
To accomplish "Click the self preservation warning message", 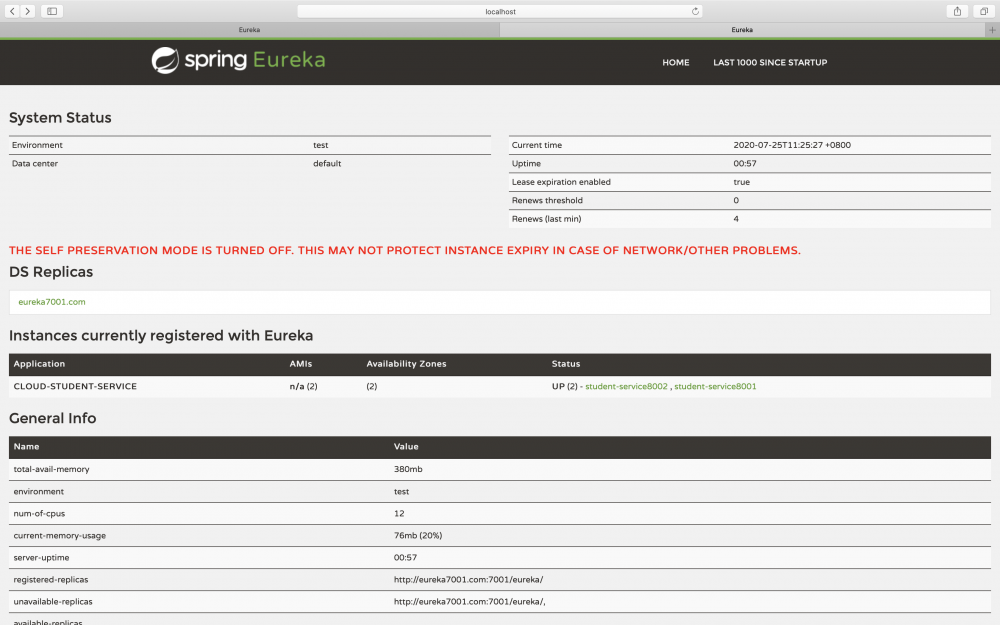I will pos(403,250).
